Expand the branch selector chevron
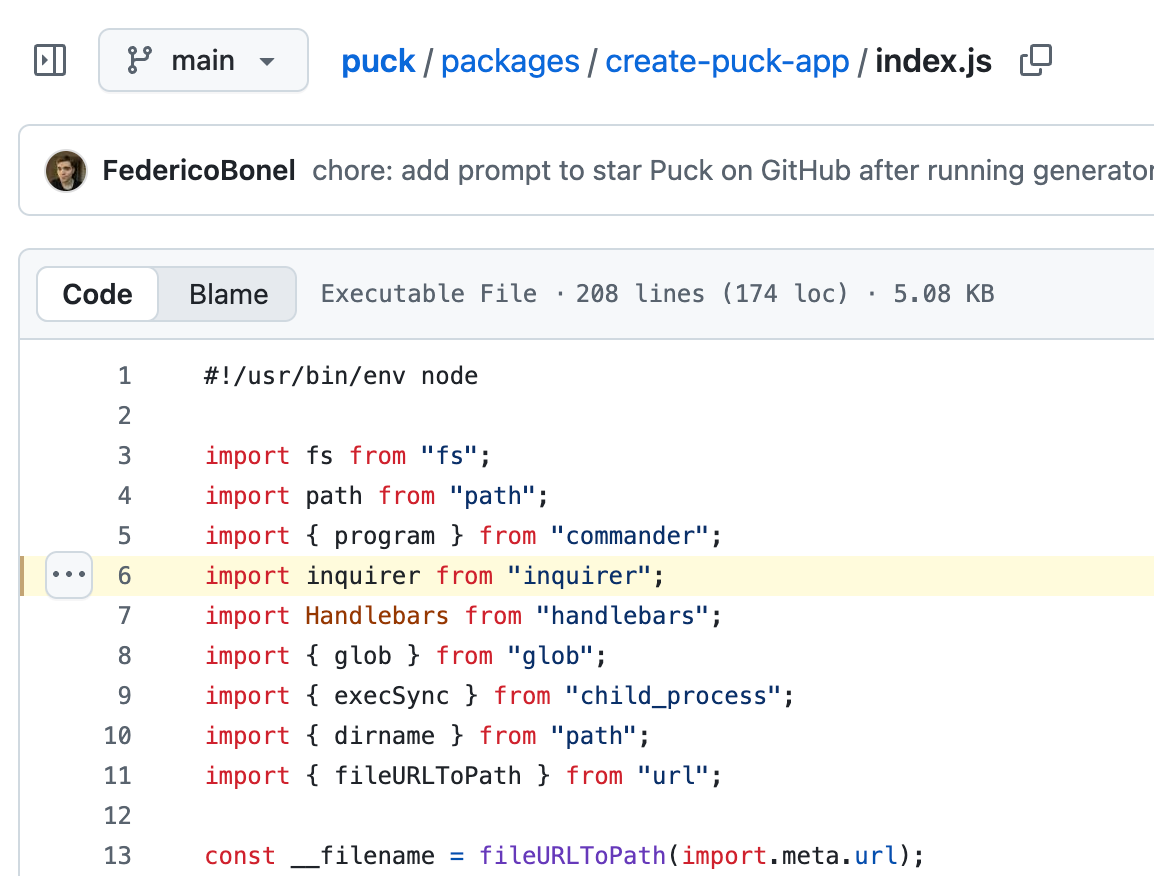Screen dimensions: 1154x876 [x=267, y=60]
